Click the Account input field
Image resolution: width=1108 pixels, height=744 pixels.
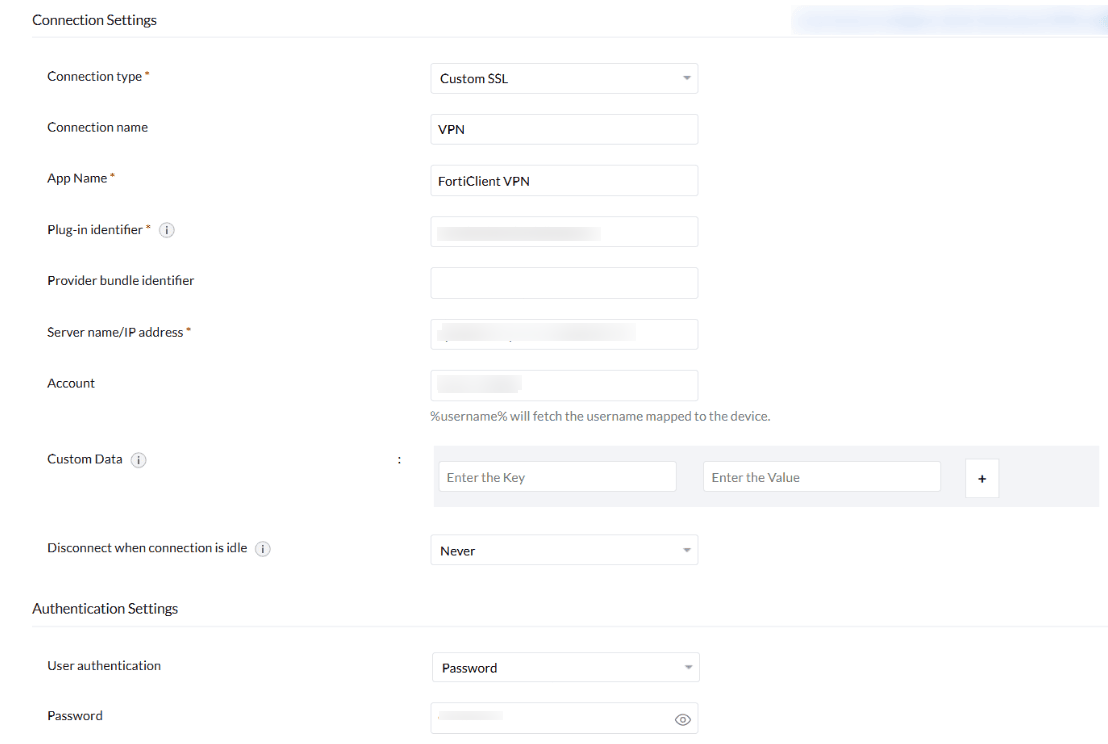[x=564, y=385]
